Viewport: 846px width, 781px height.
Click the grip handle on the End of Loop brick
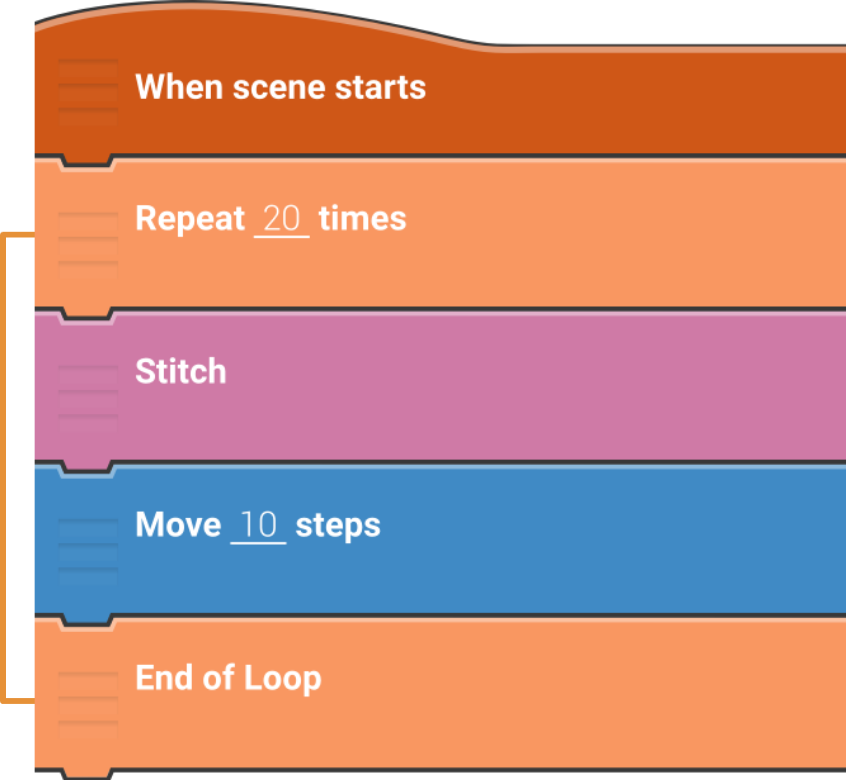pos(87,700)
